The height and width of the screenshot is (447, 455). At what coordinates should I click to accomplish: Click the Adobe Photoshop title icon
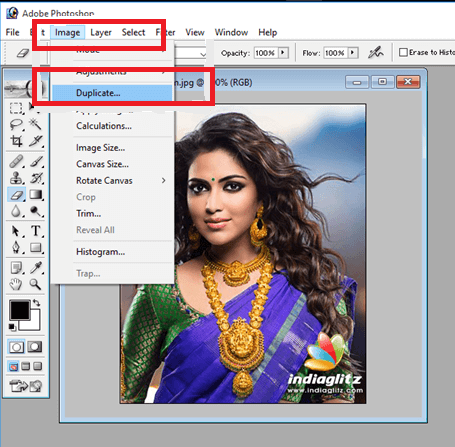[12, 13]
